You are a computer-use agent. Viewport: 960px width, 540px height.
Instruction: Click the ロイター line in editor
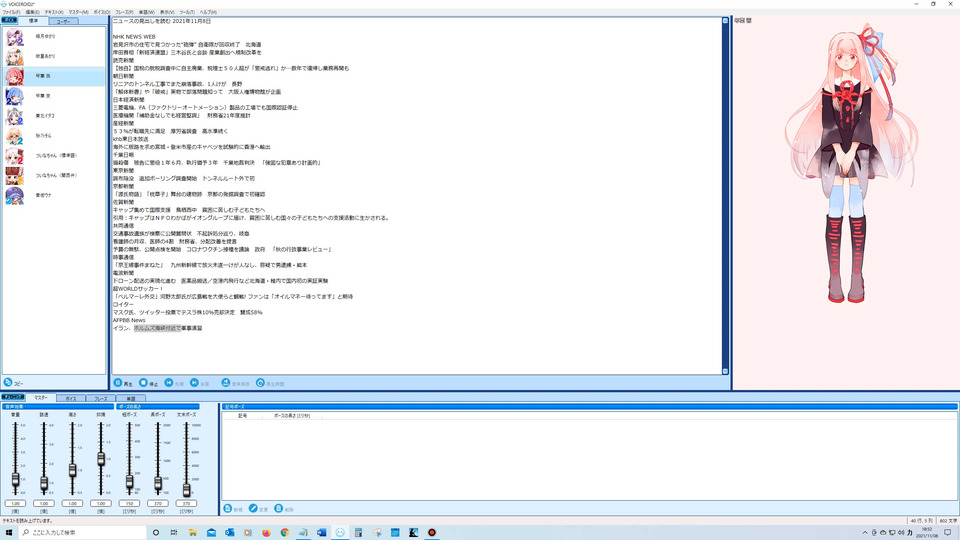(x=123, y=304)
